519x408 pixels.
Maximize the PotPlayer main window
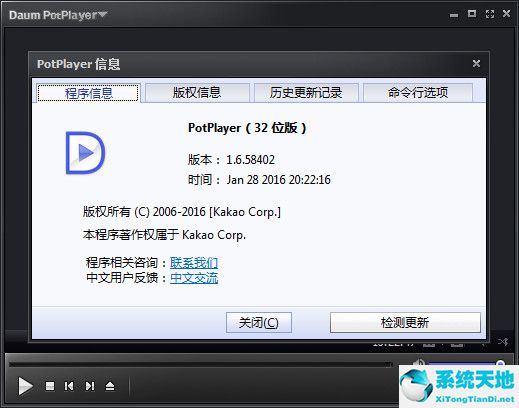click(x=472, y=14)
